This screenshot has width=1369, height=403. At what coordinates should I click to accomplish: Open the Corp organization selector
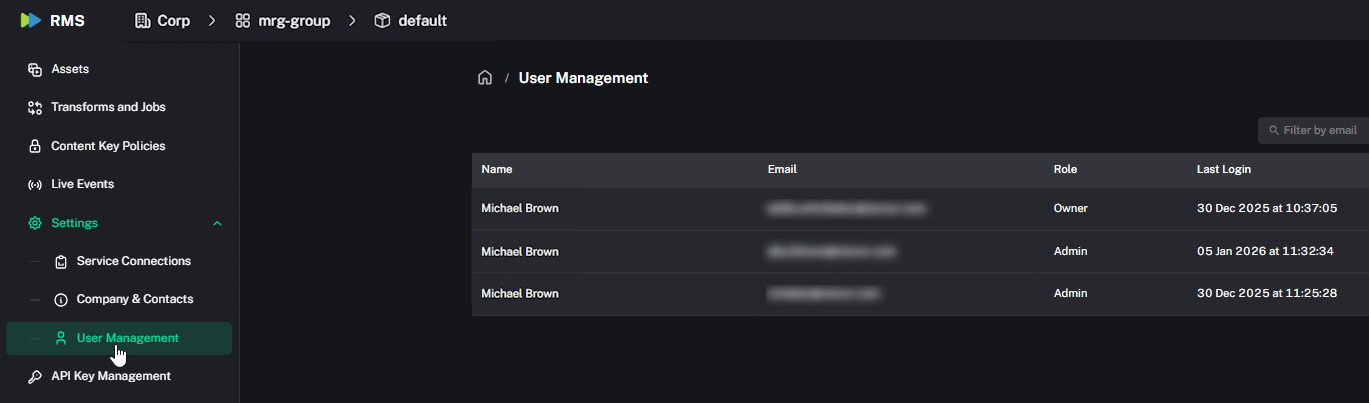pyautogui.click(x=162, y=20)
